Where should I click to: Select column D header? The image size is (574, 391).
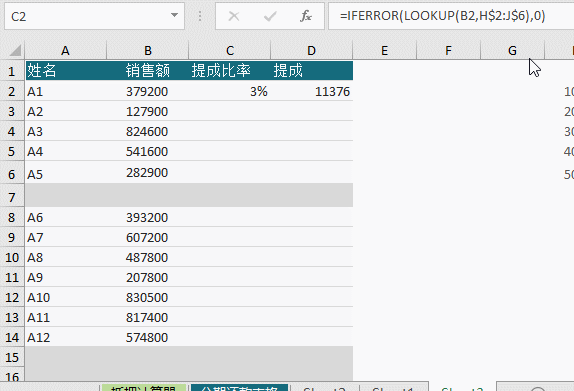(312, 50)
